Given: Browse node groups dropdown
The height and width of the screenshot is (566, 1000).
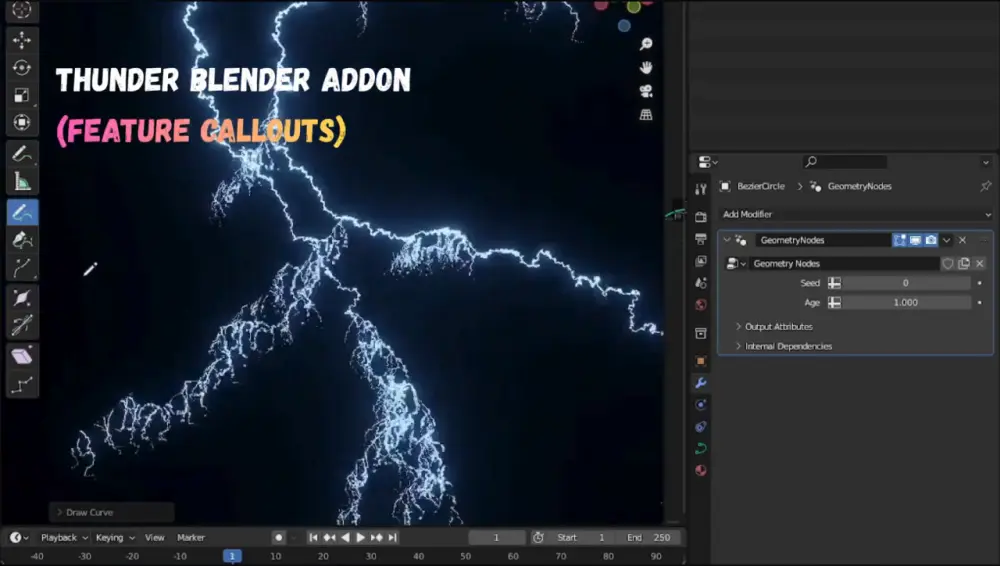Looking at the screenshot, I should (736, 264).
